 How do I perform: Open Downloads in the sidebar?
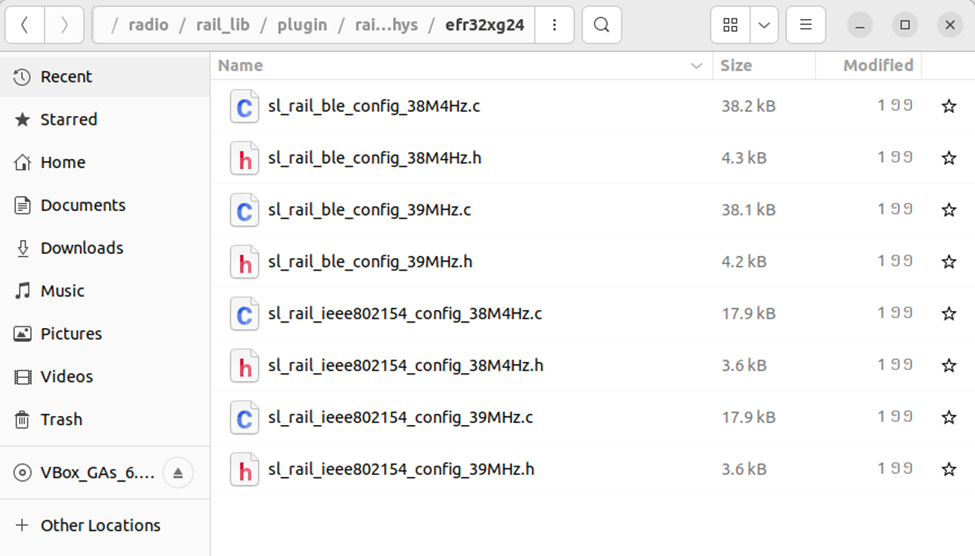click(81, 248)
